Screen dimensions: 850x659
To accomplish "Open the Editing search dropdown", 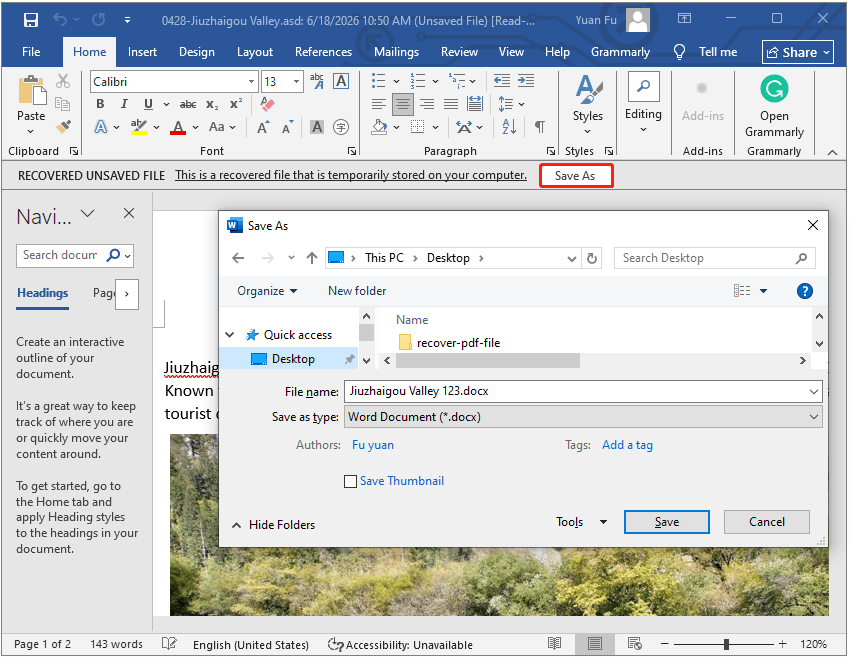I will 643,104.
